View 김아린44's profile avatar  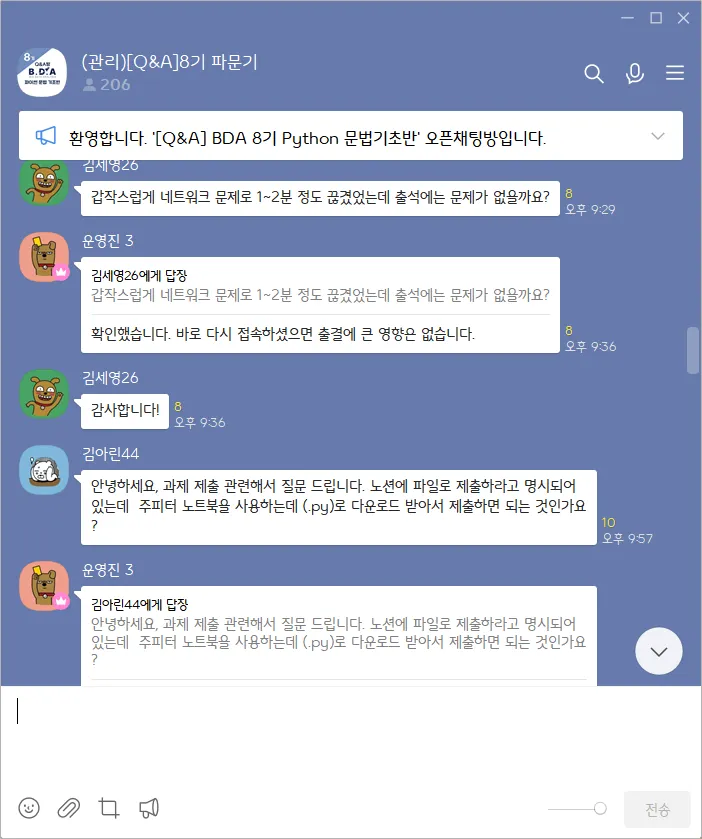(x=44, y=470)
